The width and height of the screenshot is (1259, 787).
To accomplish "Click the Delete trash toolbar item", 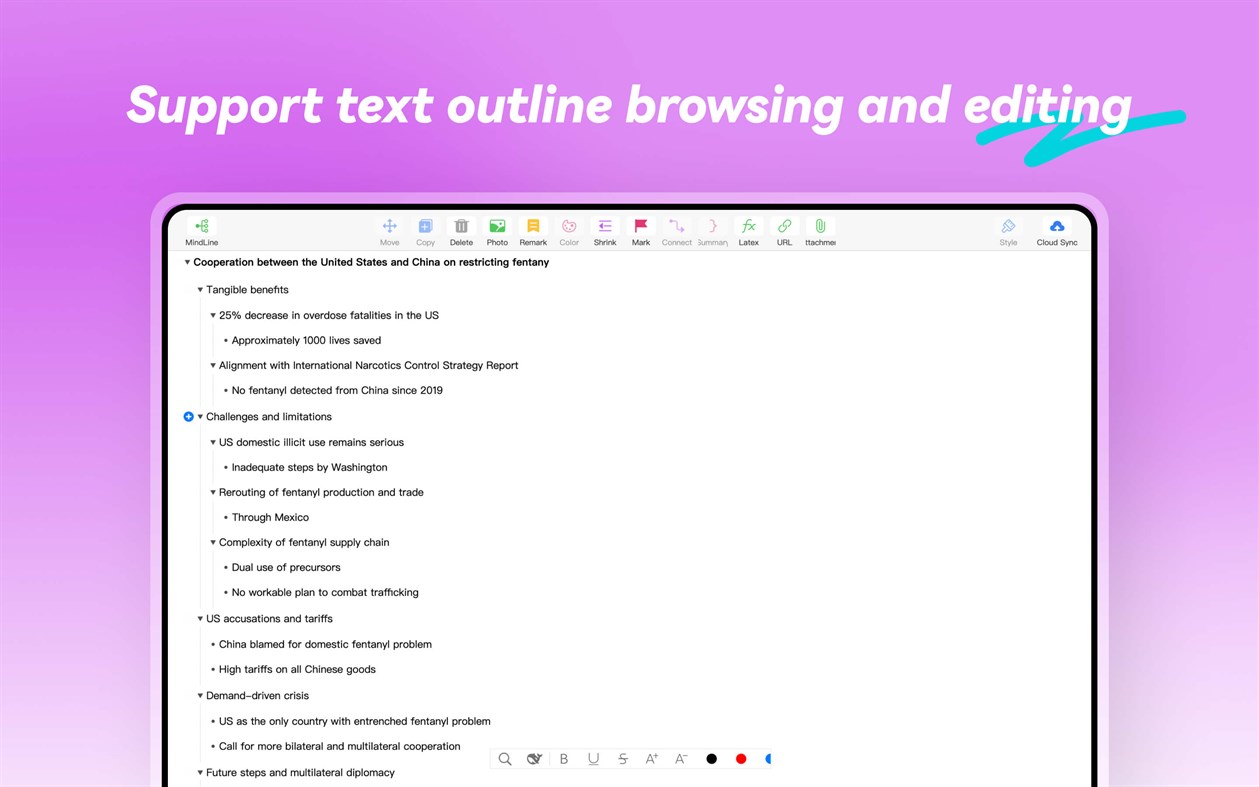I will coord(461,228).
